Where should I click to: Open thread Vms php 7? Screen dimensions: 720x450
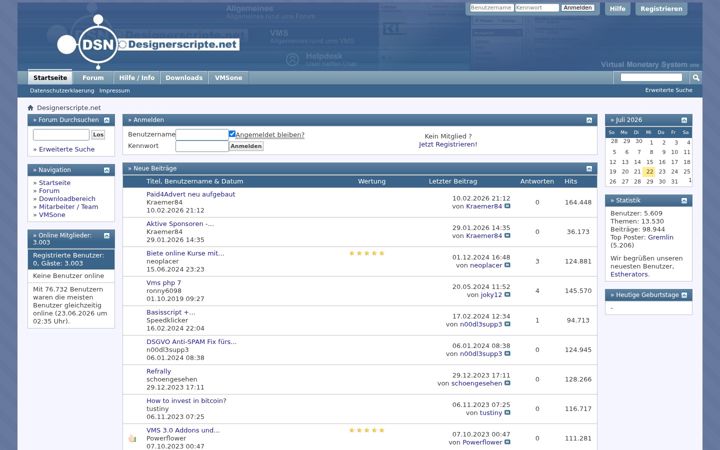point(163,283)
